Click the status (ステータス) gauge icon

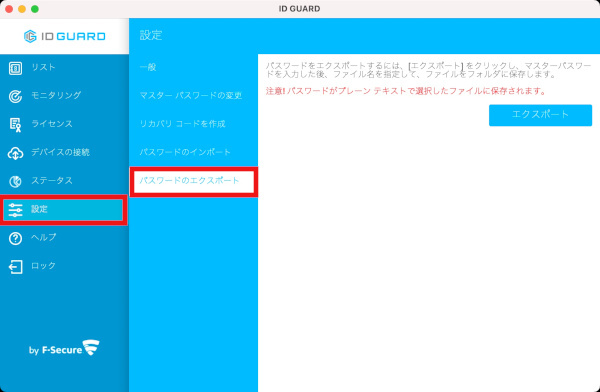[x=15, y=181]
